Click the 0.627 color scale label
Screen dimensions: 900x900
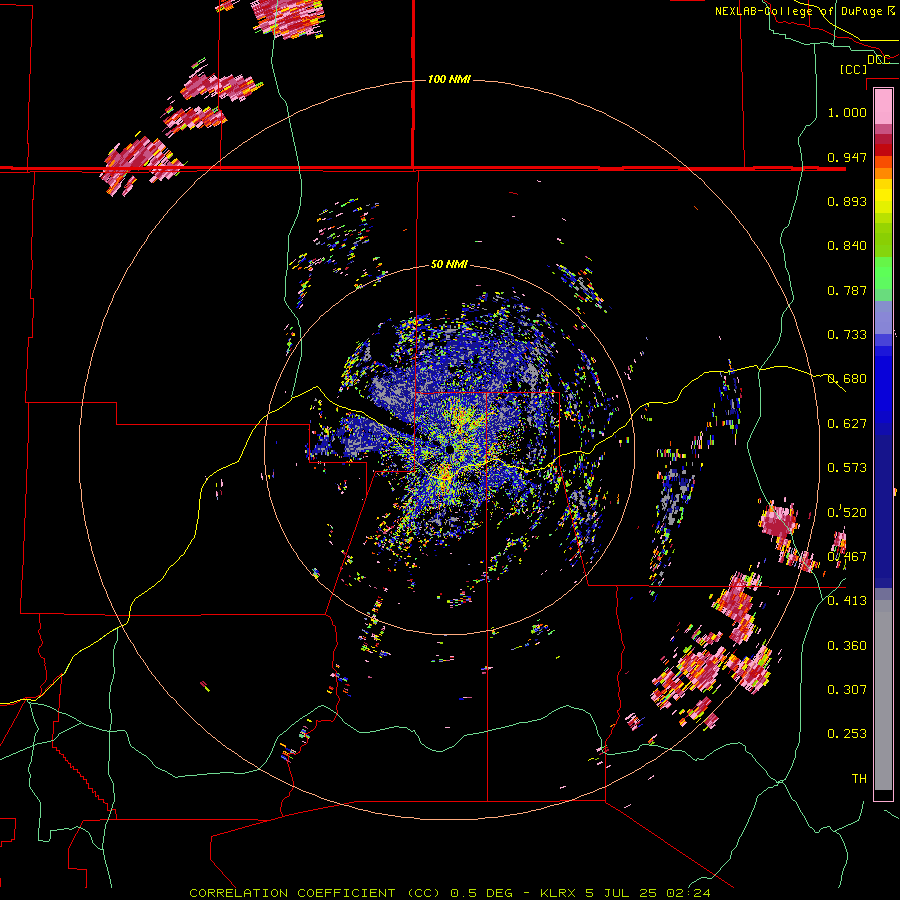pos(847,424)
